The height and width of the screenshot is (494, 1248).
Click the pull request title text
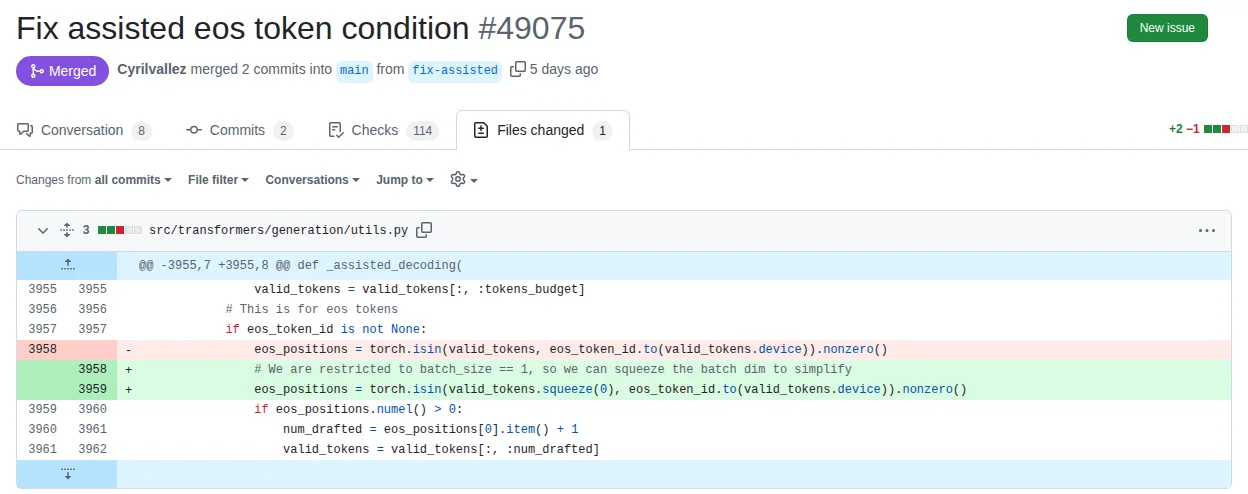point(243,28)
